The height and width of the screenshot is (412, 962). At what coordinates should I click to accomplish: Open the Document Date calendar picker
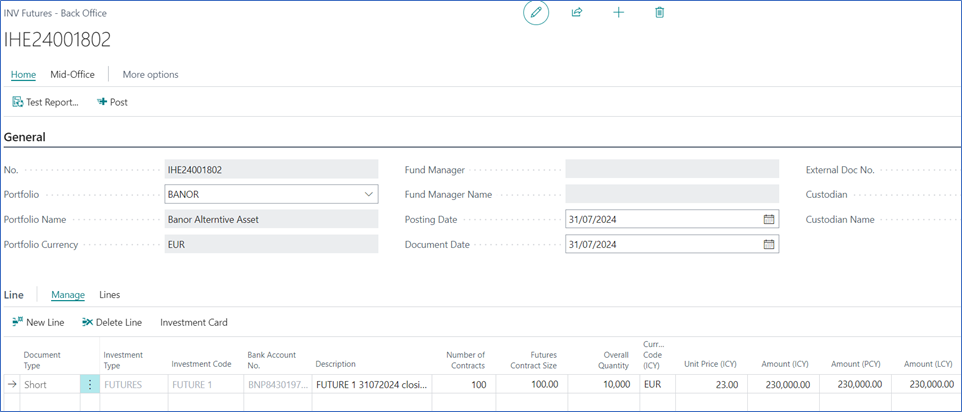point(768,244)
